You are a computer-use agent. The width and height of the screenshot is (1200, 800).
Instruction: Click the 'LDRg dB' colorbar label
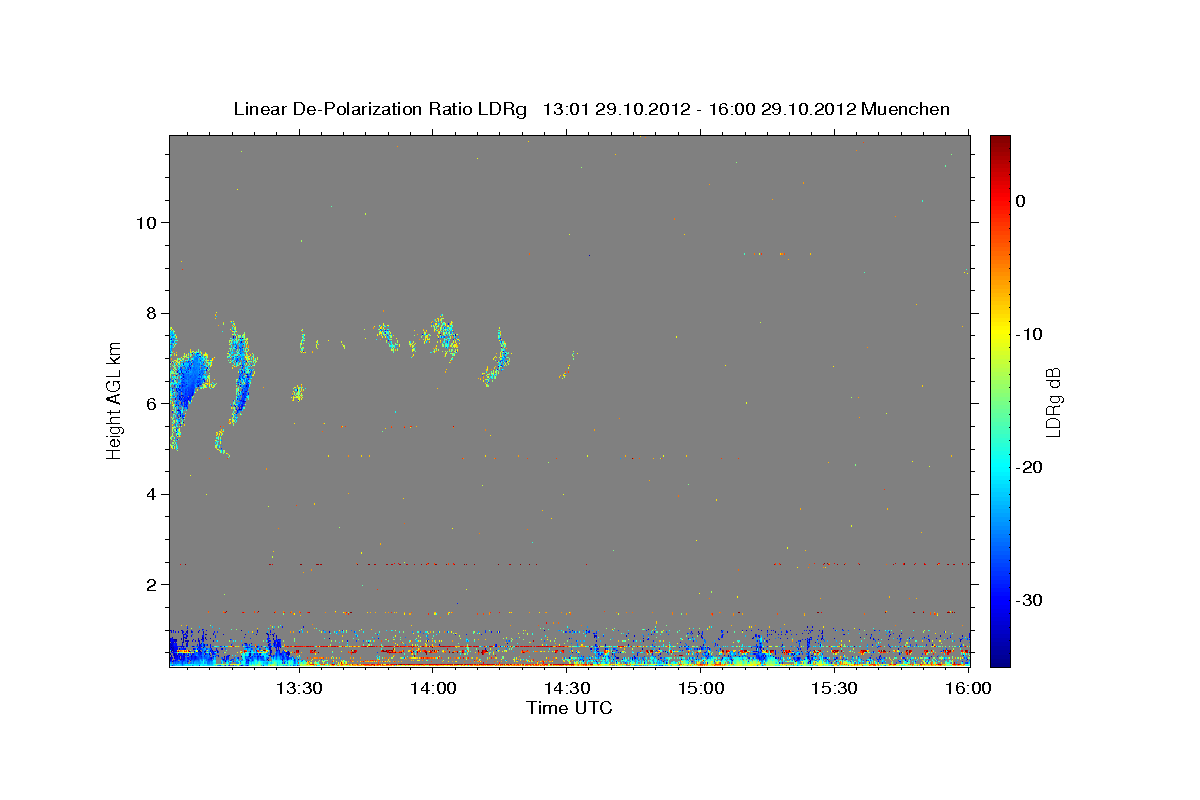coord(1053,402)
